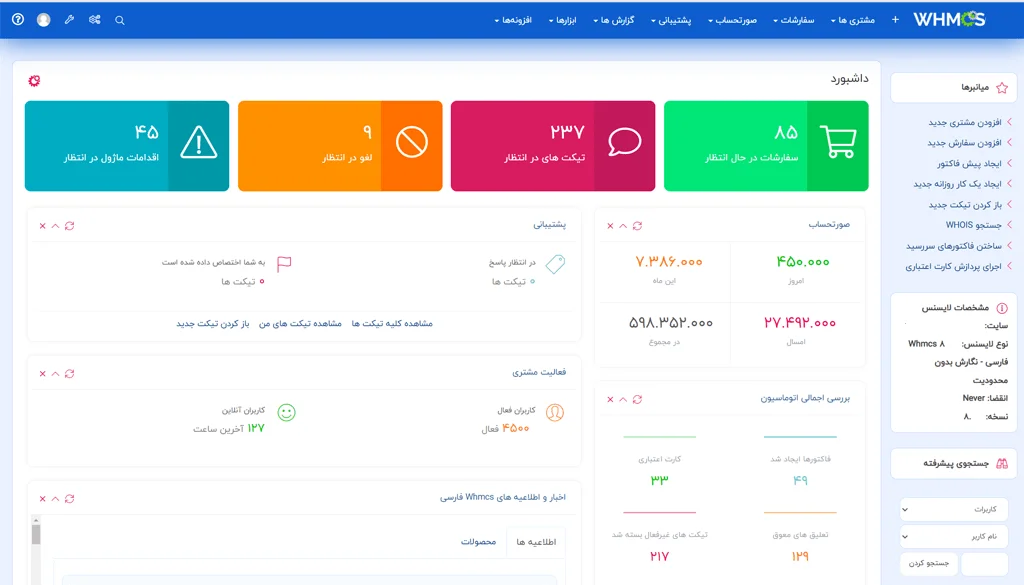Open the مشتری ها menu
Screen dimensions: 1024x585
[852, 20]
